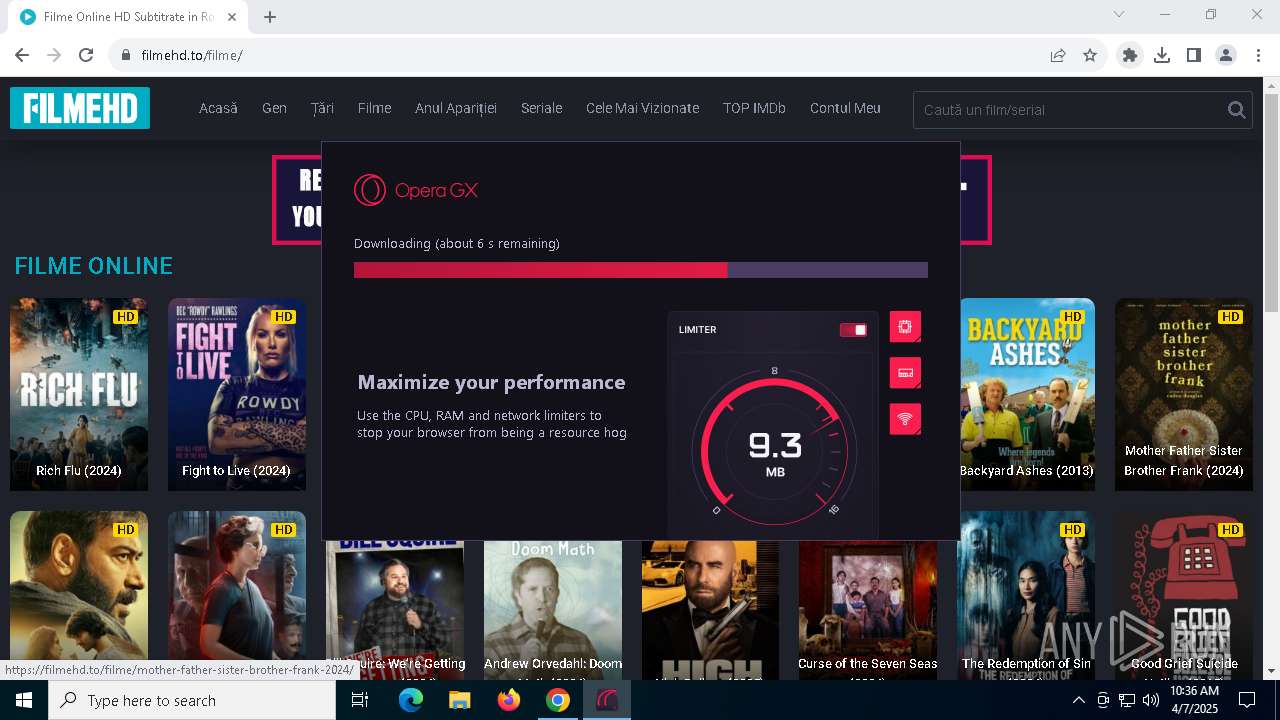1280x720 pixels.
Task: Select the RAM limiter icon
Action: (x=905, y=373)
